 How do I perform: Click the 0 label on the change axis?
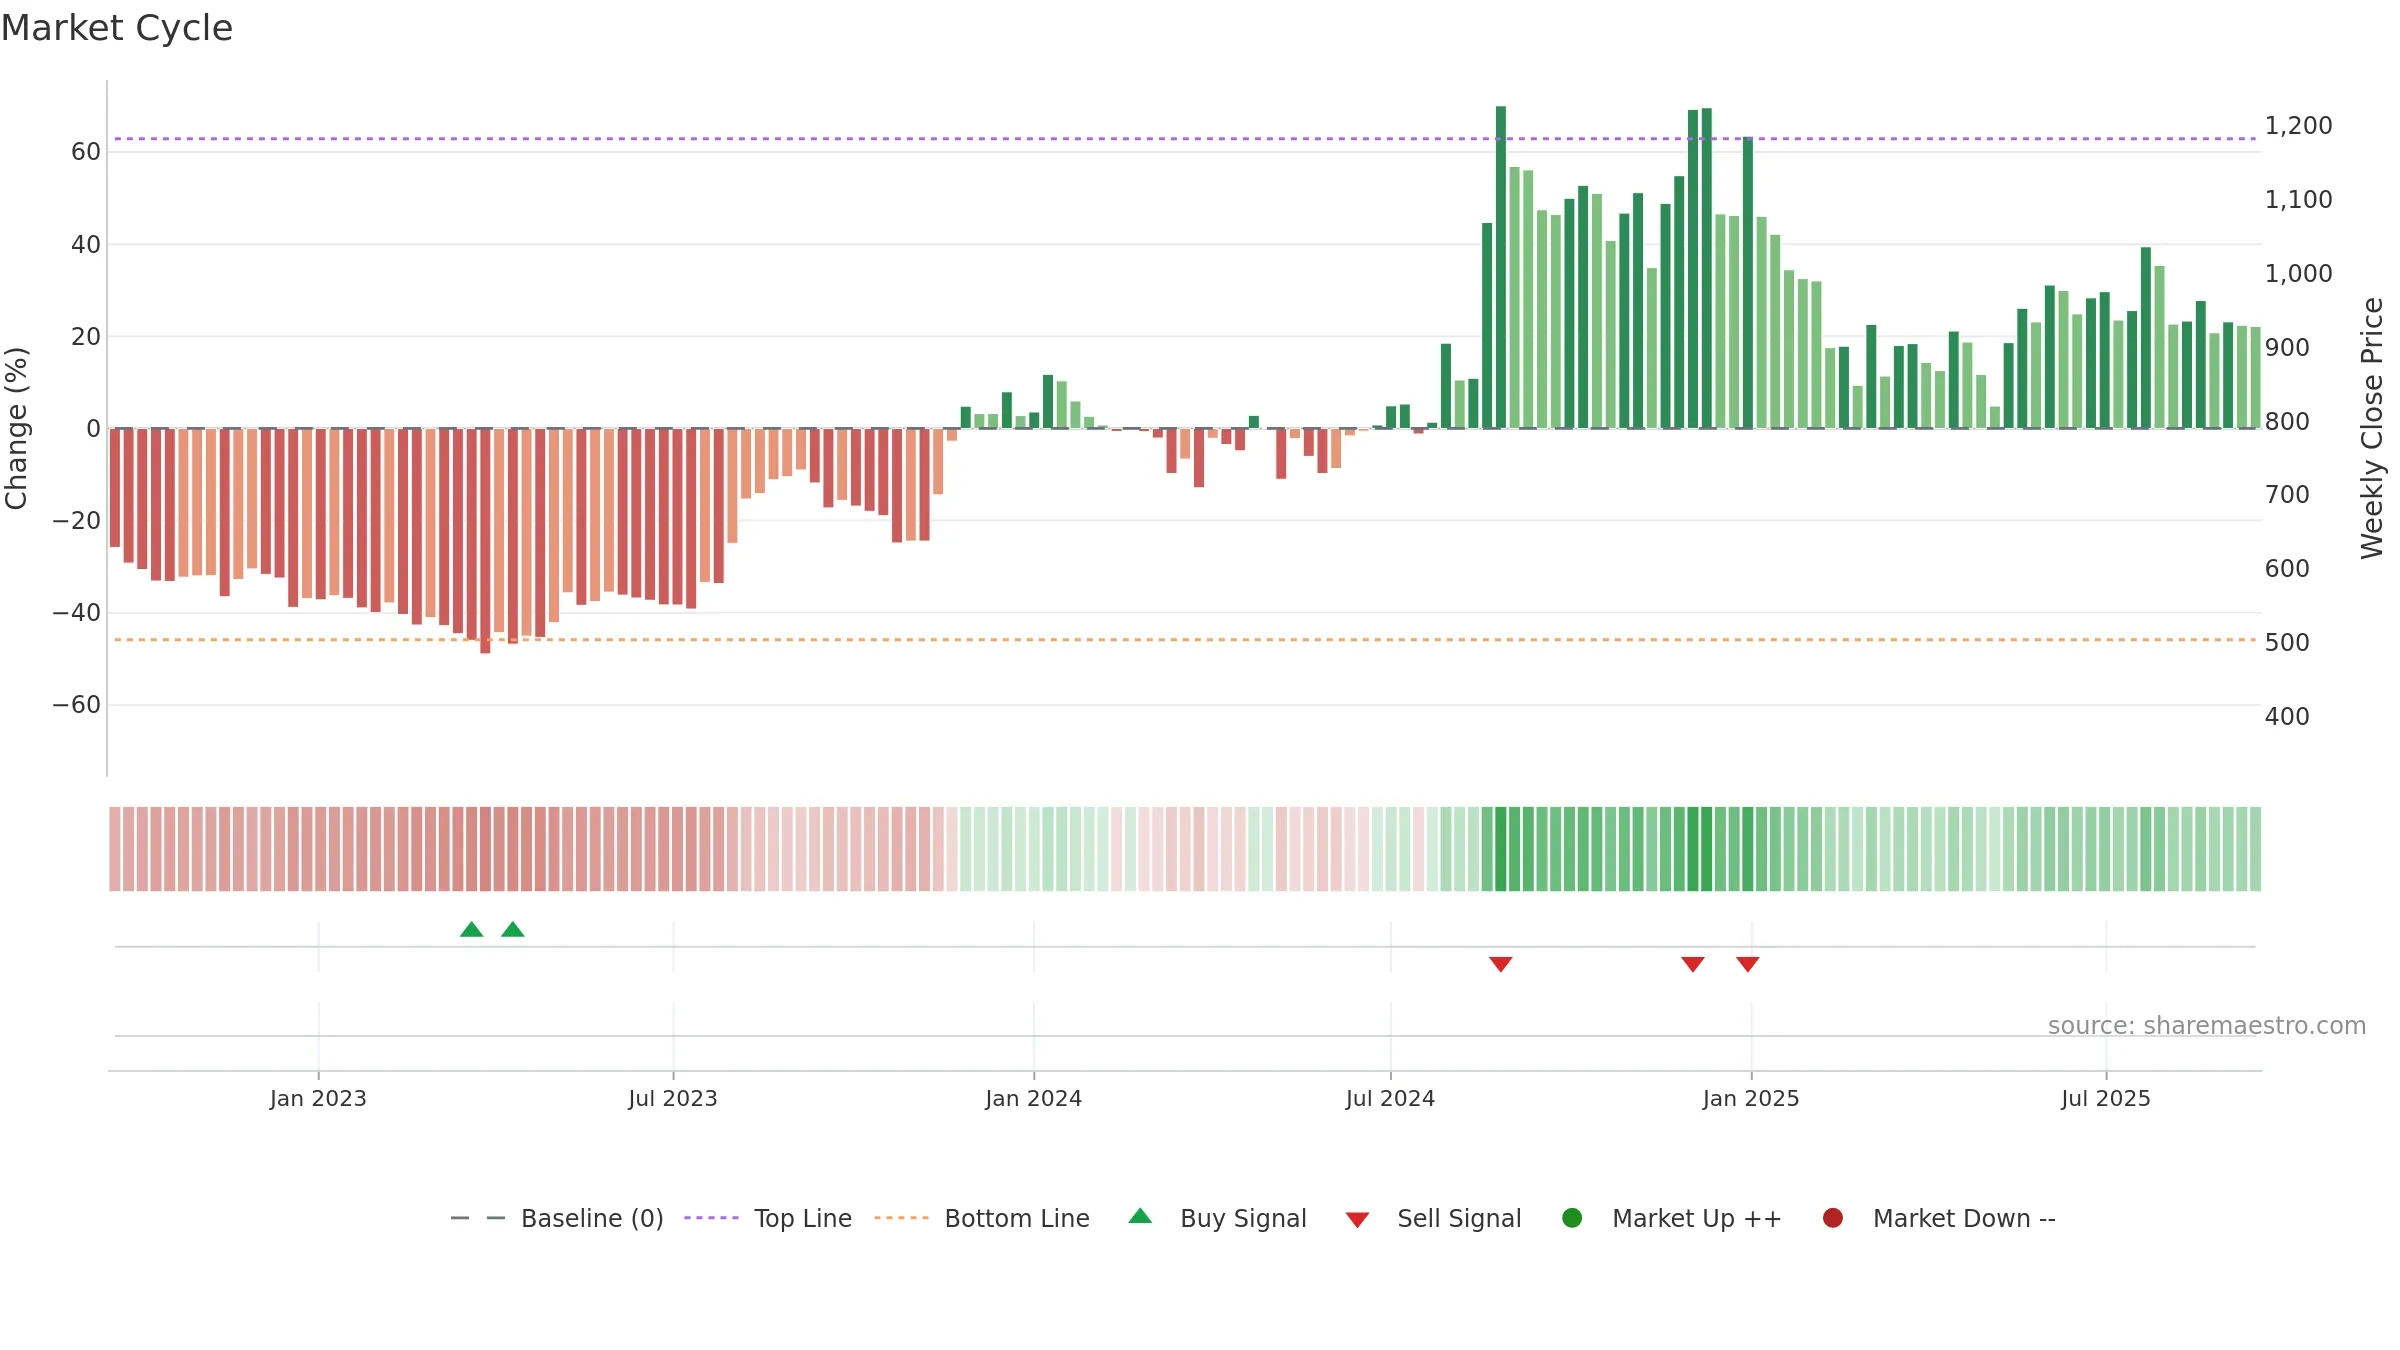click(x=94, y=428)
